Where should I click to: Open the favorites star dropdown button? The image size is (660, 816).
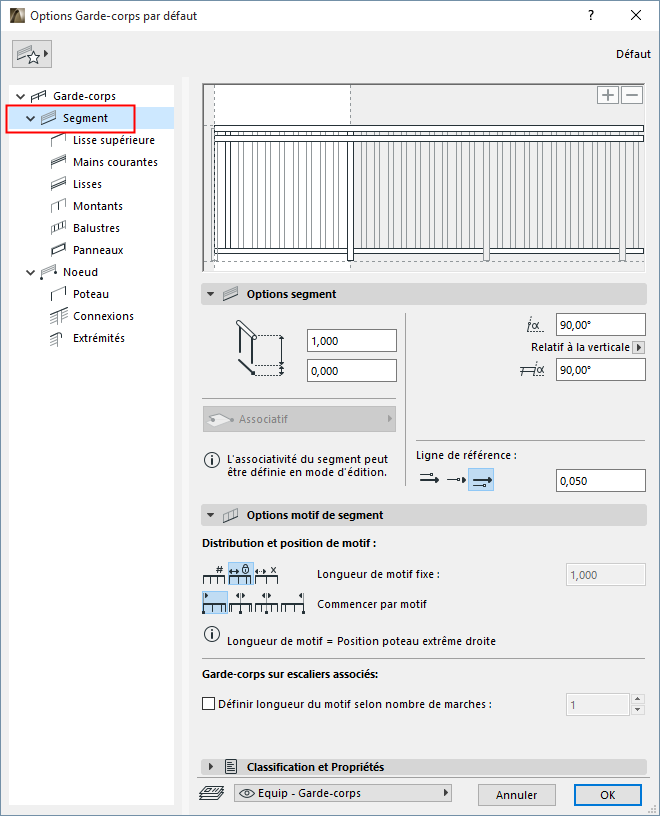pyautogui.click(x=32, y=54)
